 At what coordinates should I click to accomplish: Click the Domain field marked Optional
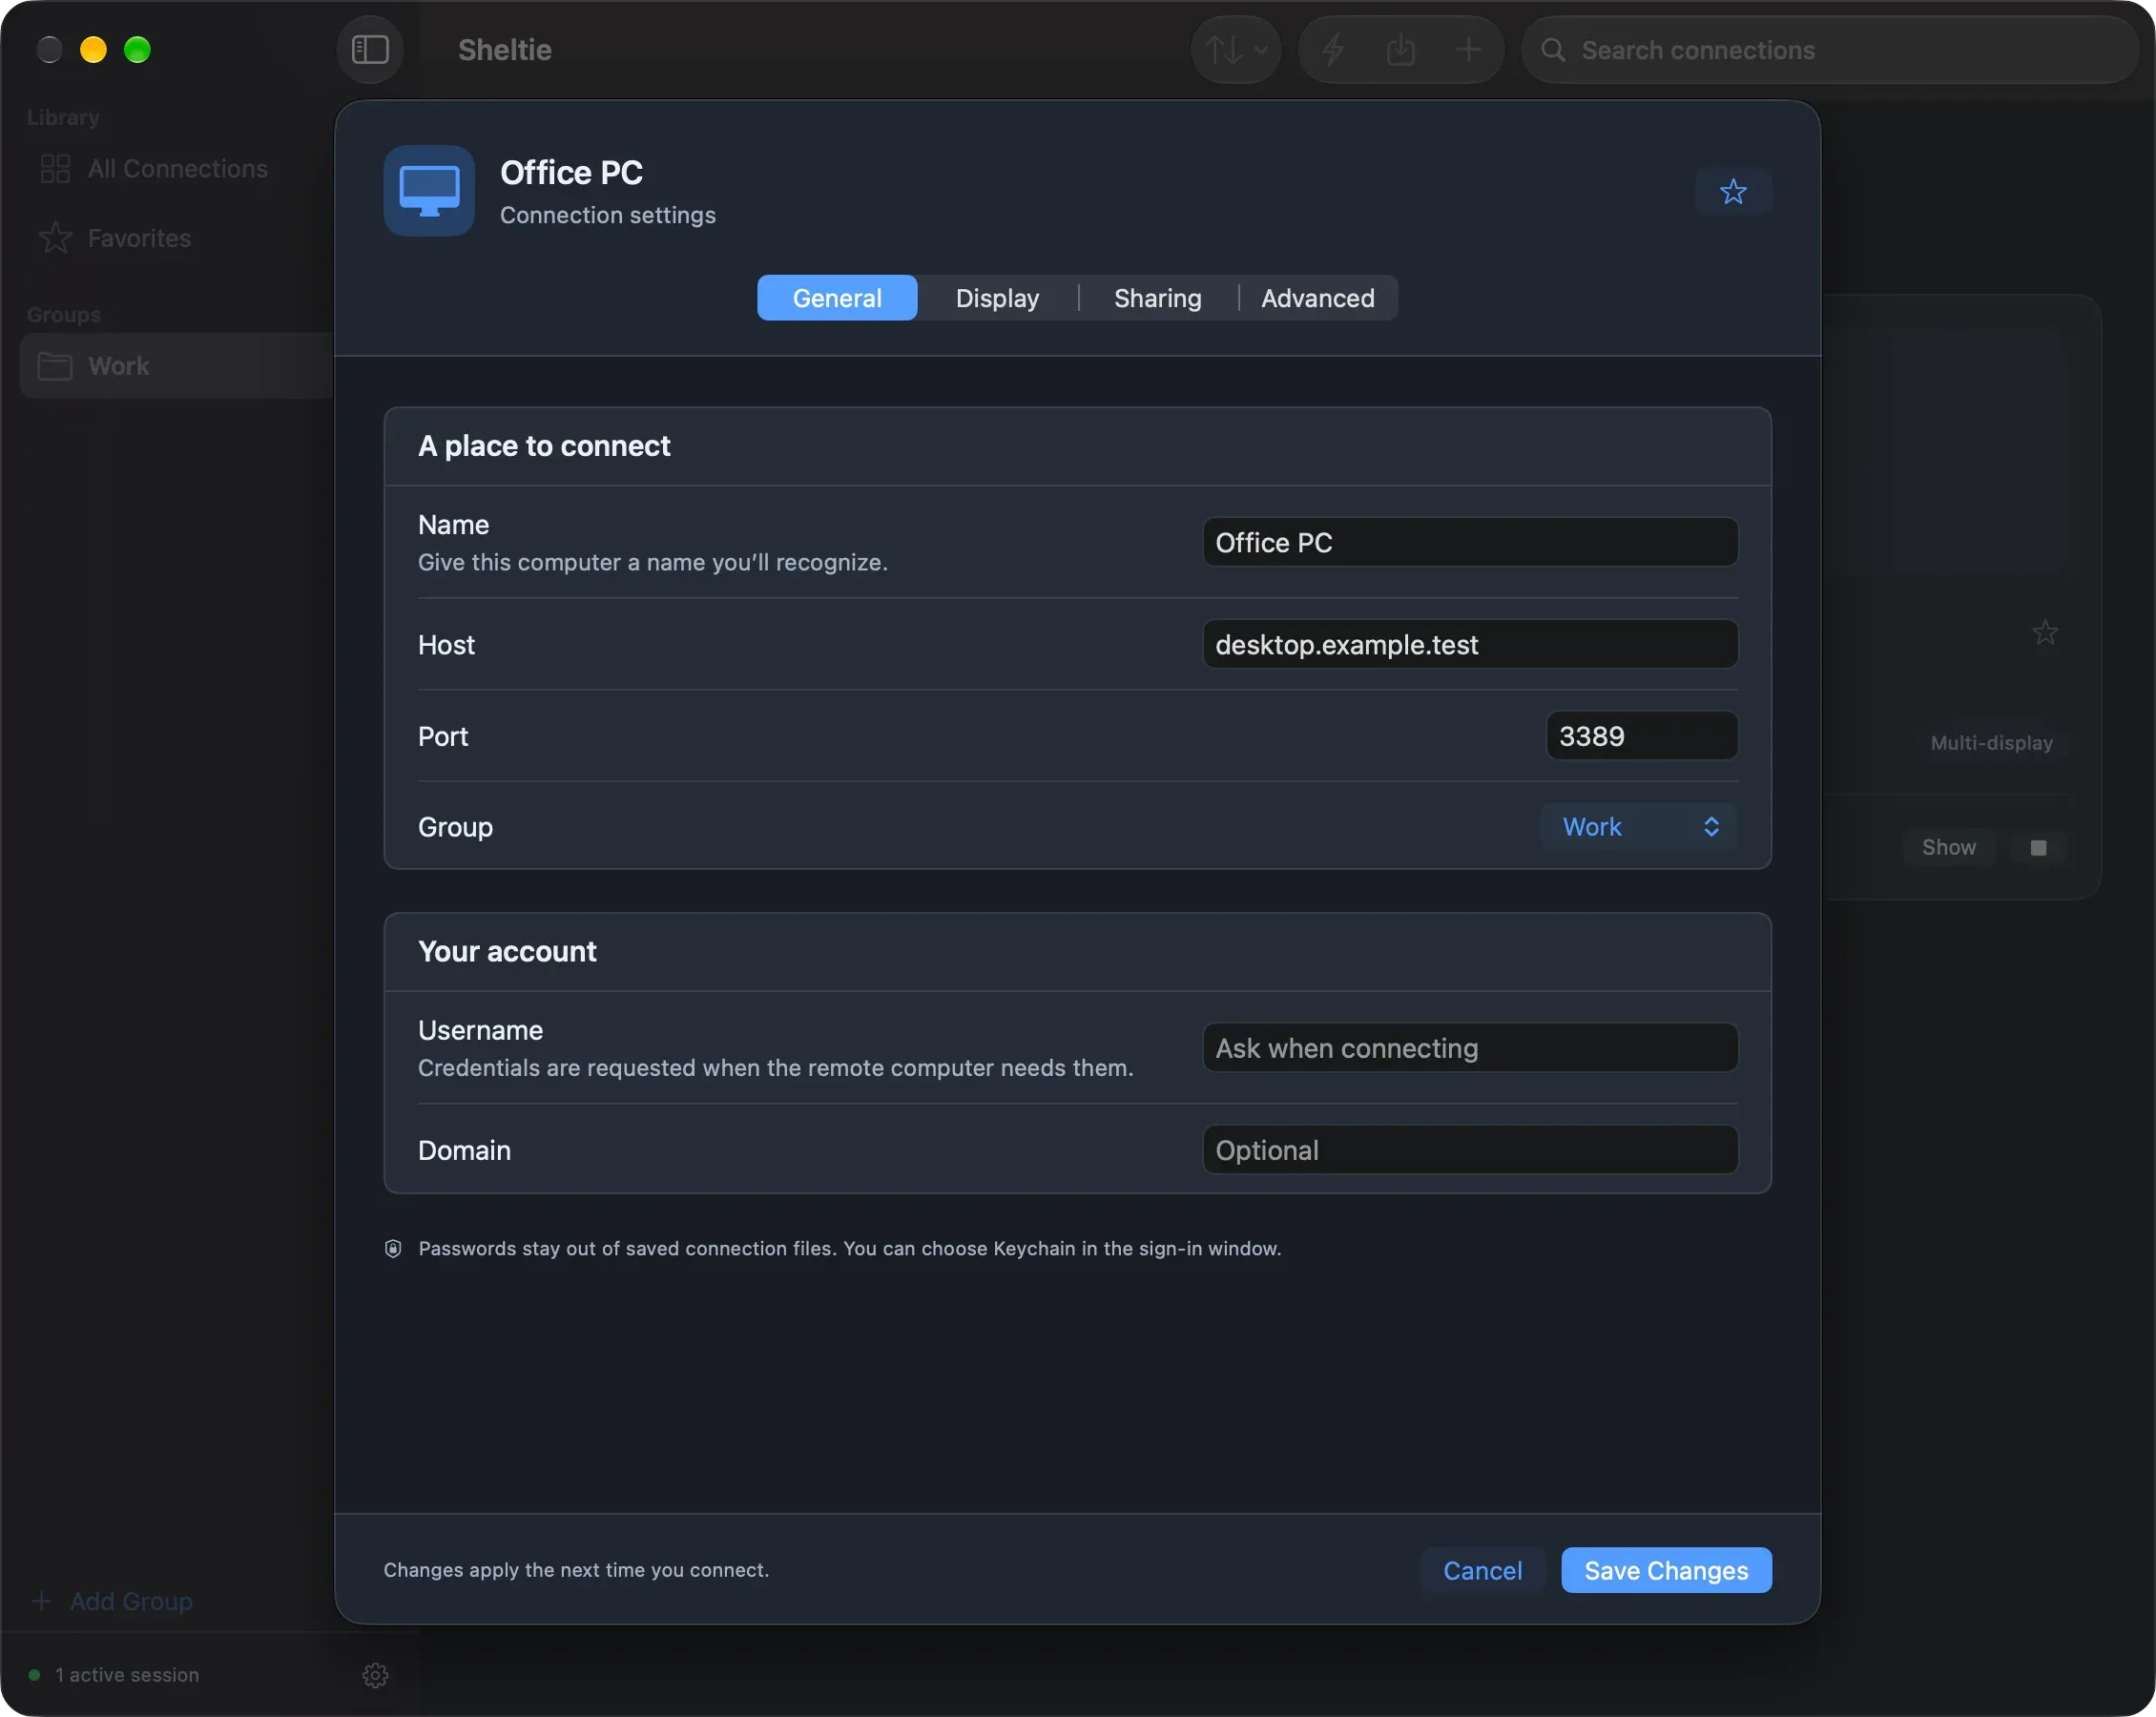coord(1470,1150)
